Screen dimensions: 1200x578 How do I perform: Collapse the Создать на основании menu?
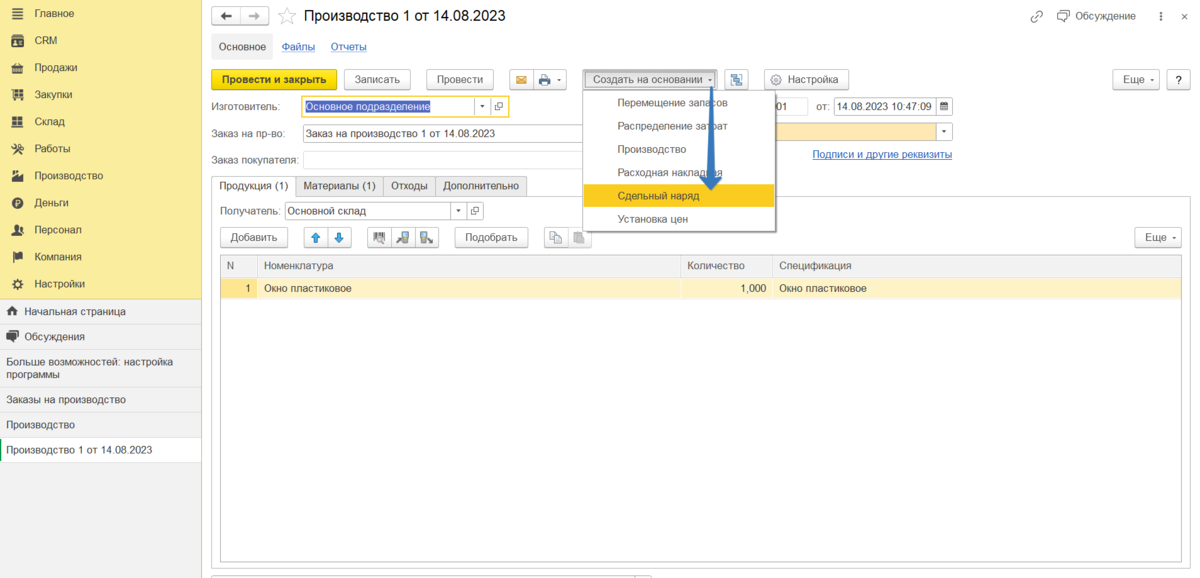coord(651,79)
